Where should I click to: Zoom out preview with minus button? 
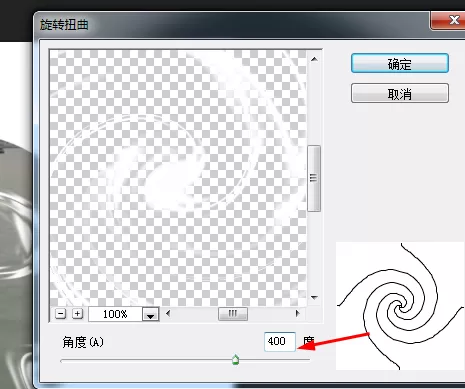[60, 314]
